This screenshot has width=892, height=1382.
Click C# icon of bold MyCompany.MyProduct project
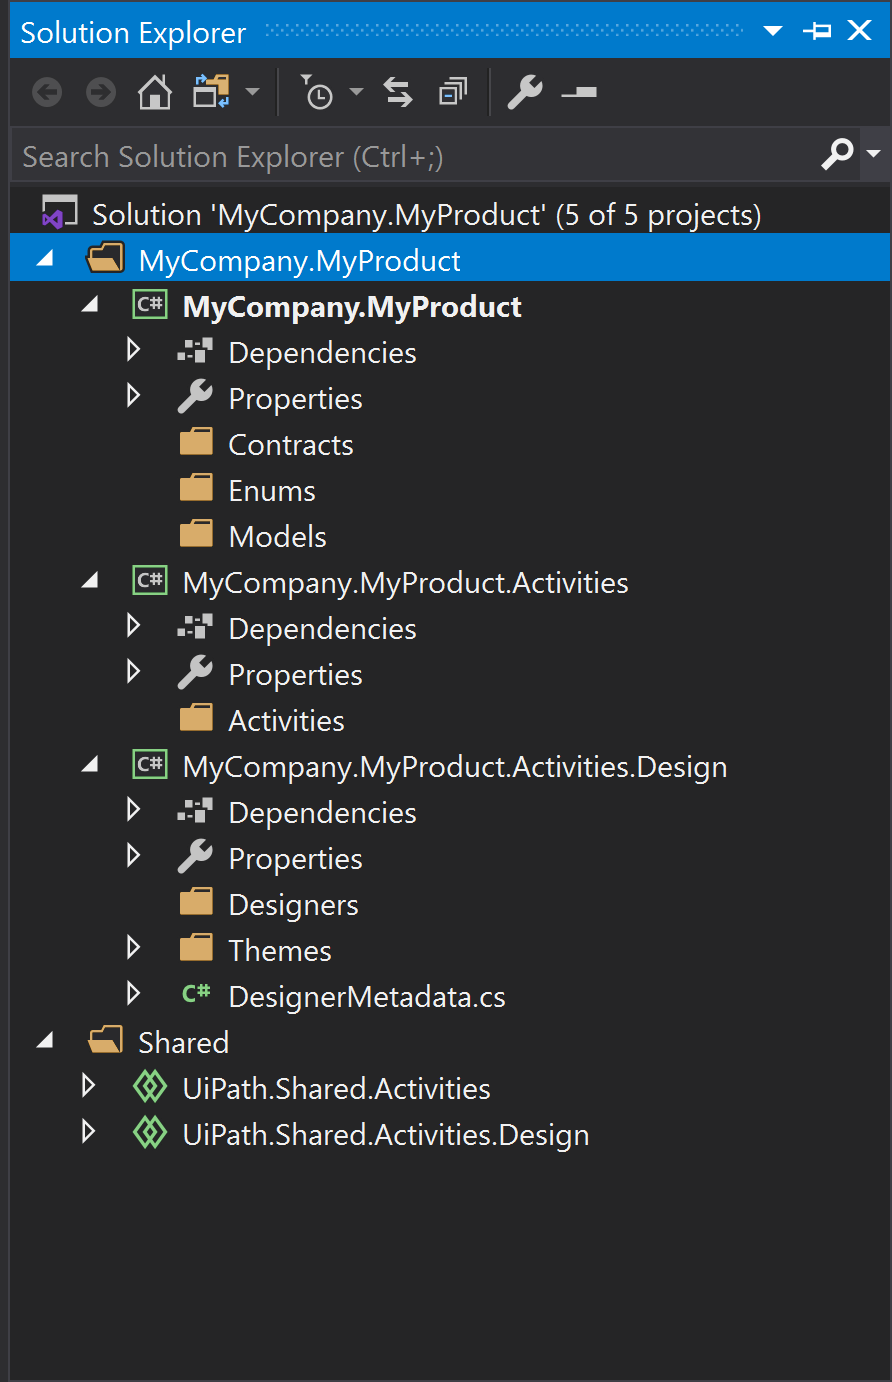click(150, 305)
